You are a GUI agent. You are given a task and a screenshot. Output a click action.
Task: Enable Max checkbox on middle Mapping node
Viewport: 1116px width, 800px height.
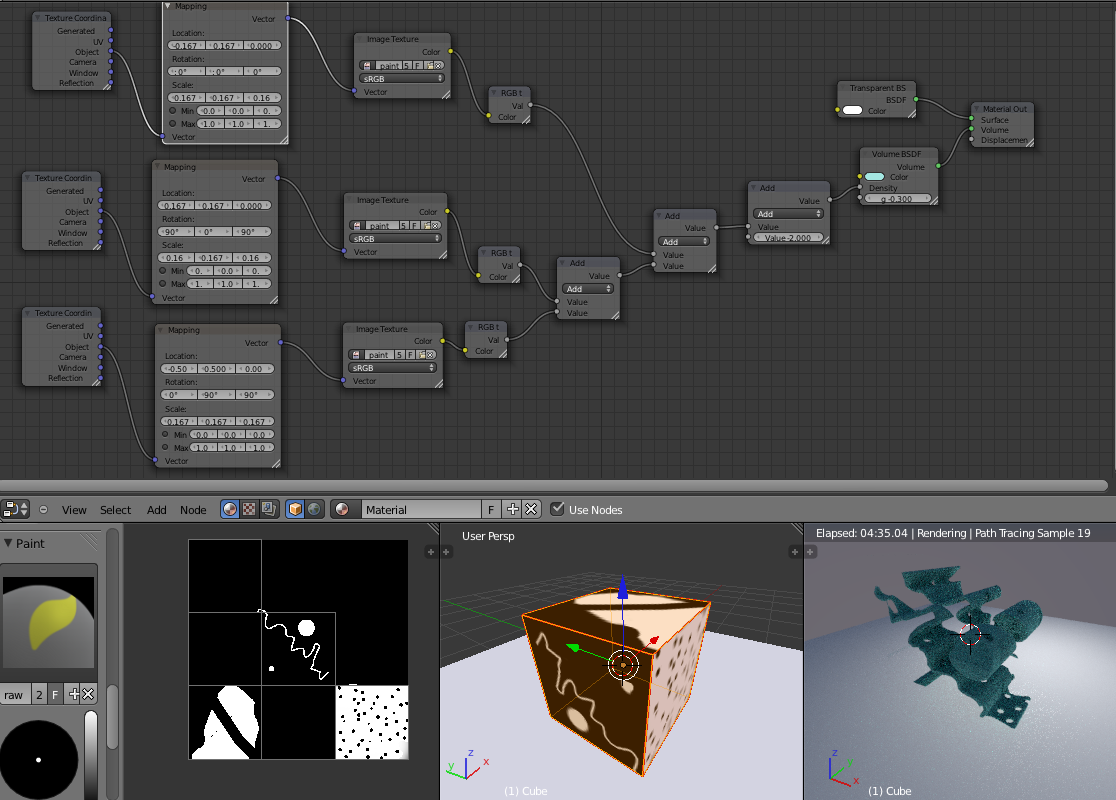click(160, 284)
